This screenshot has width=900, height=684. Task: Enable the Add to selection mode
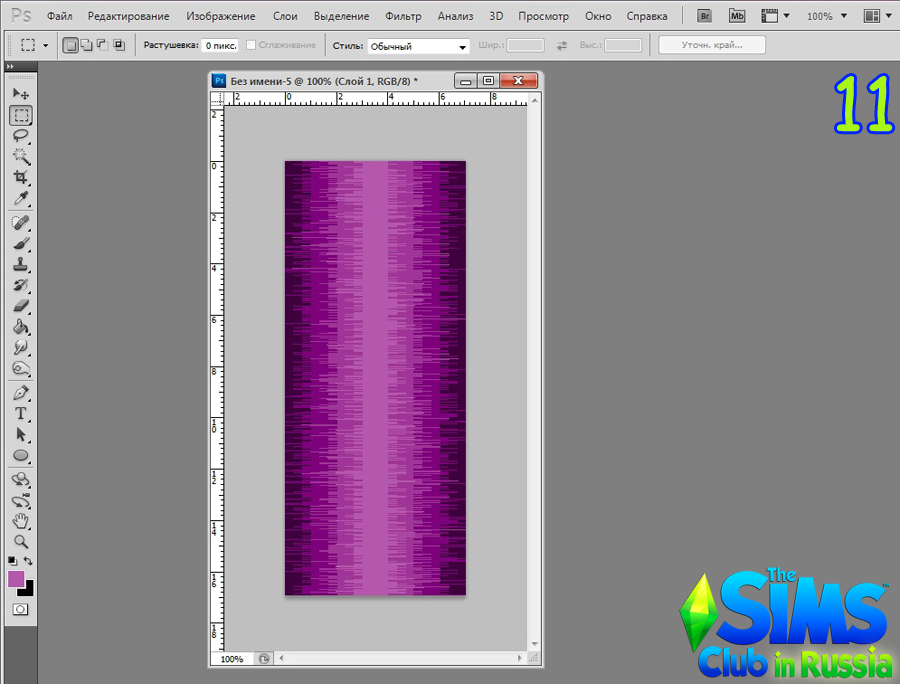point(86,45)
